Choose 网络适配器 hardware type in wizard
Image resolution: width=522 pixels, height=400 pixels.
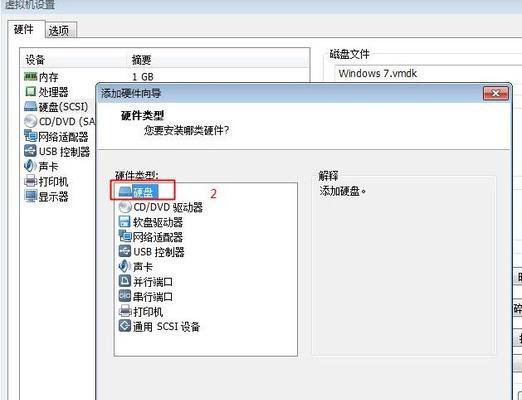click(151, 237)
